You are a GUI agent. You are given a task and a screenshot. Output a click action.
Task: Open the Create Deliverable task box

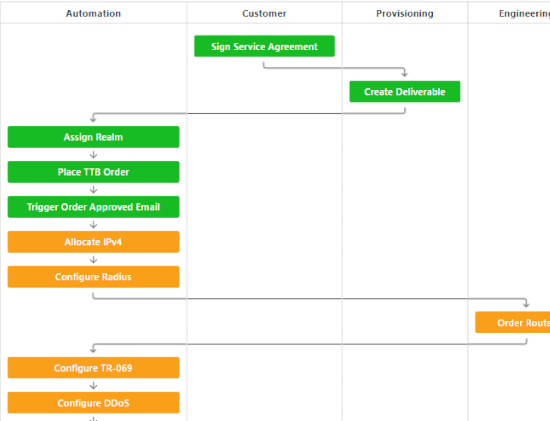click(x=405, y=92)
